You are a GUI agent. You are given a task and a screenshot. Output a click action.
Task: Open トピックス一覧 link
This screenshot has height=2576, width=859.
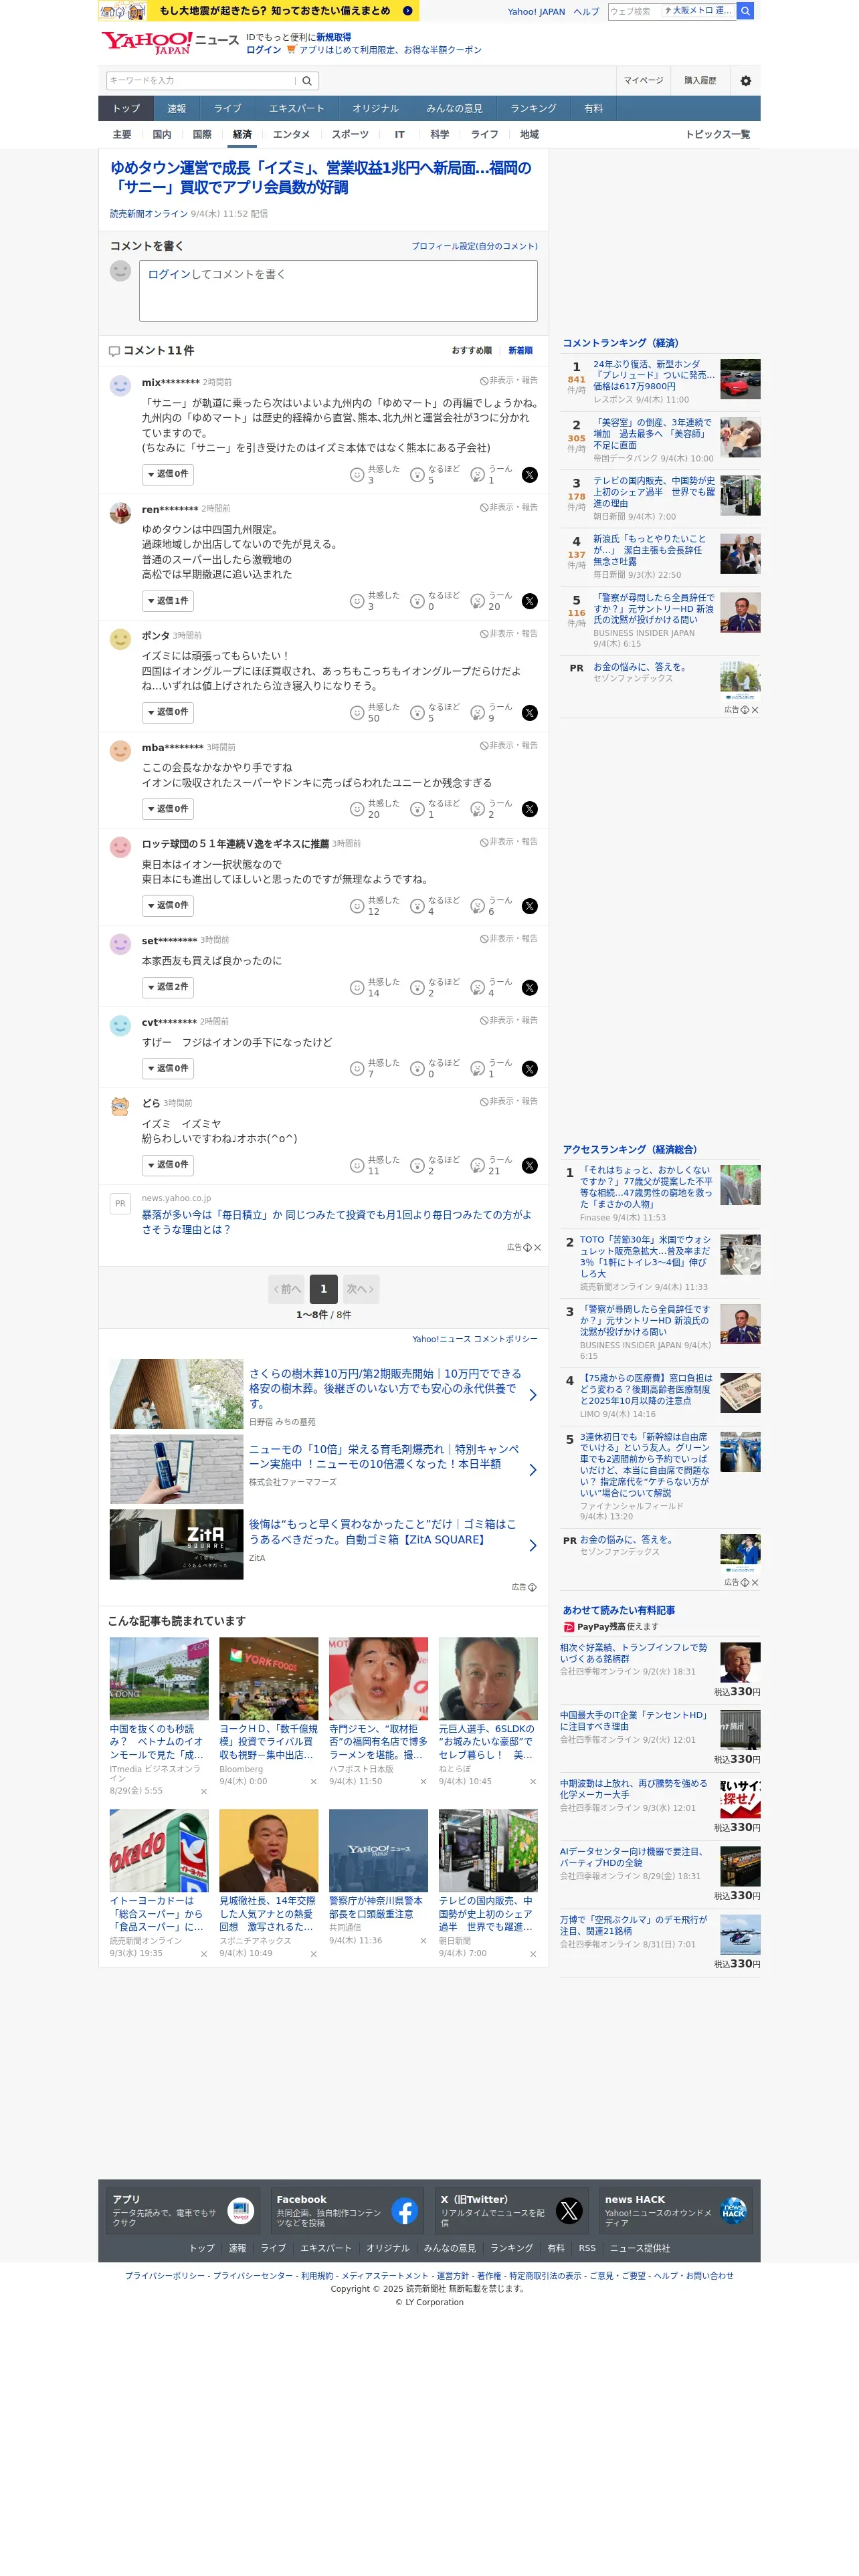point(717,135)
